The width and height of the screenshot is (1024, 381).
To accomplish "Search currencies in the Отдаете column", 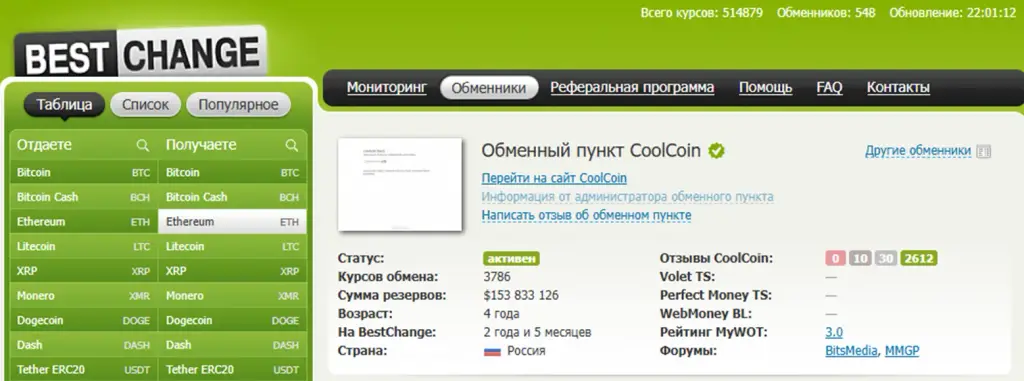I will (x=142, y=145).
